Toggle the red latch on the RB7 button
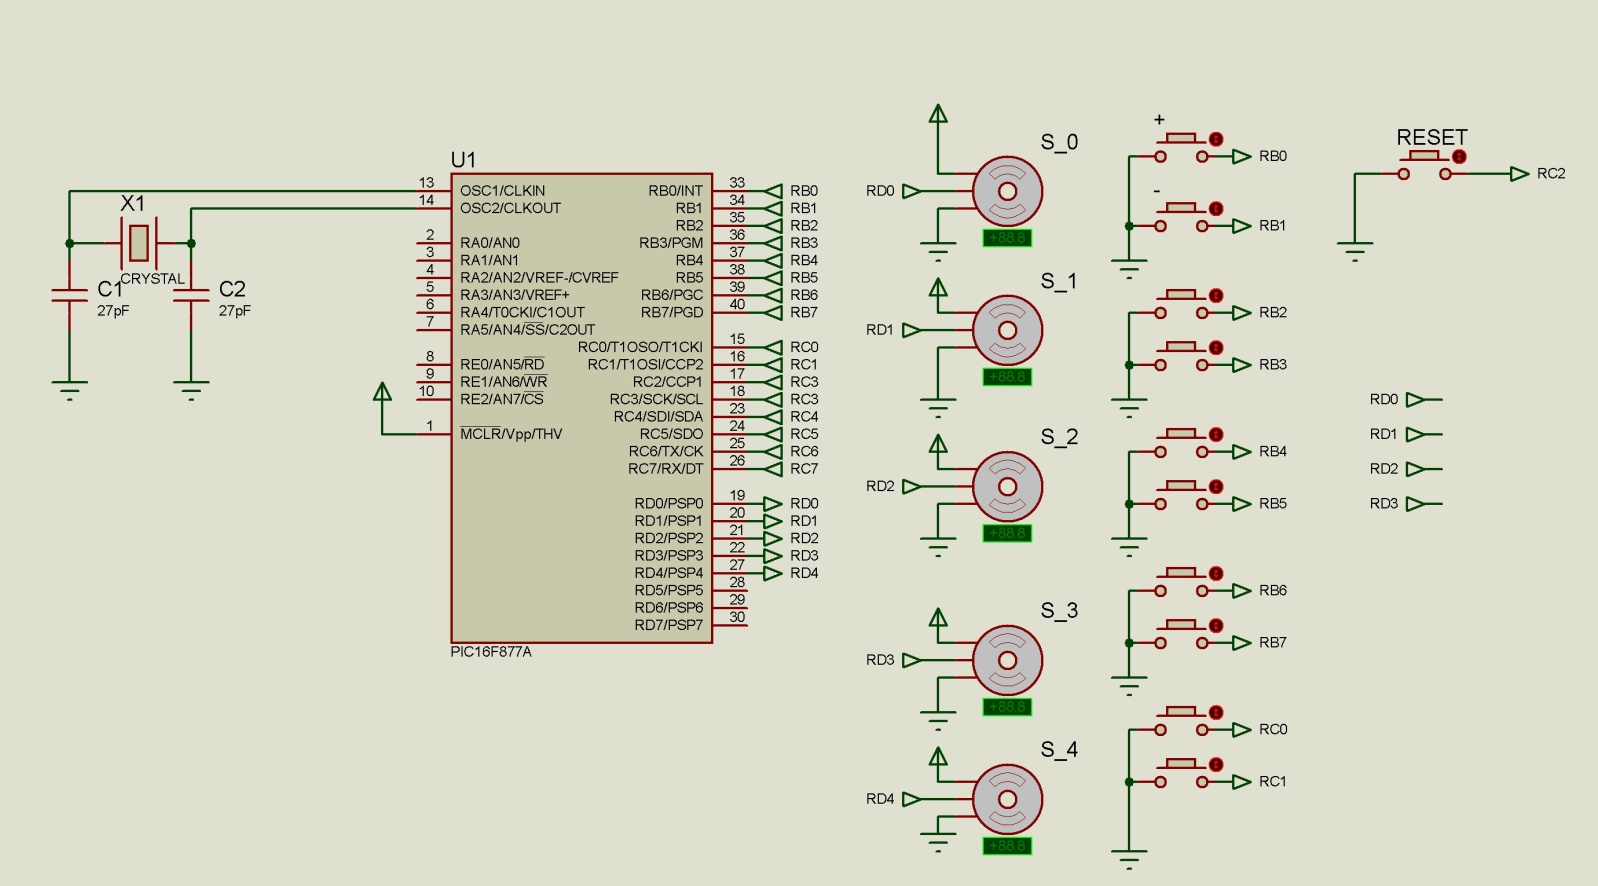The image size is (1598, 886). point(1216,626)
